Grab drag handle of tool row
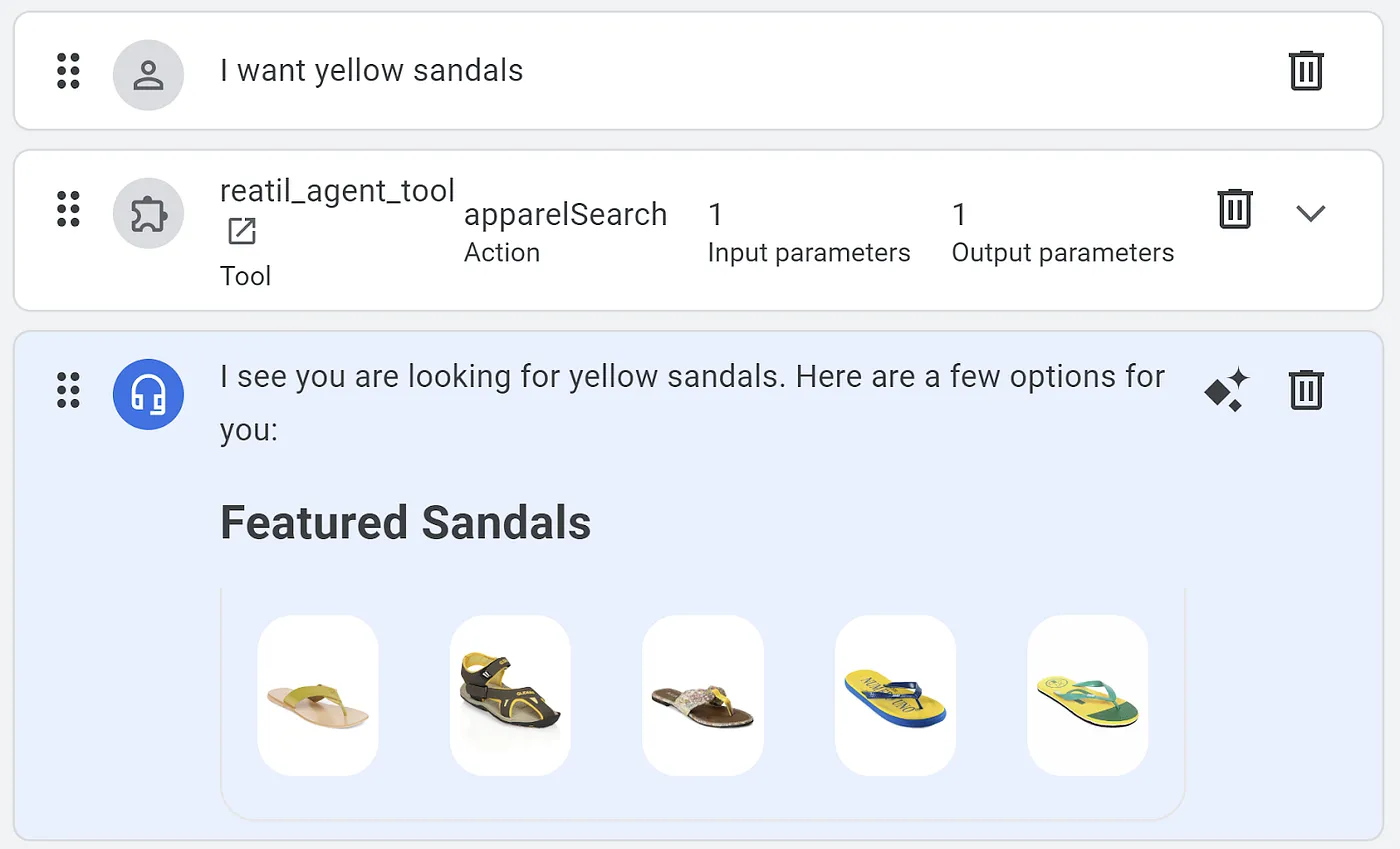Screen dimensions: 1400x849 68,208
